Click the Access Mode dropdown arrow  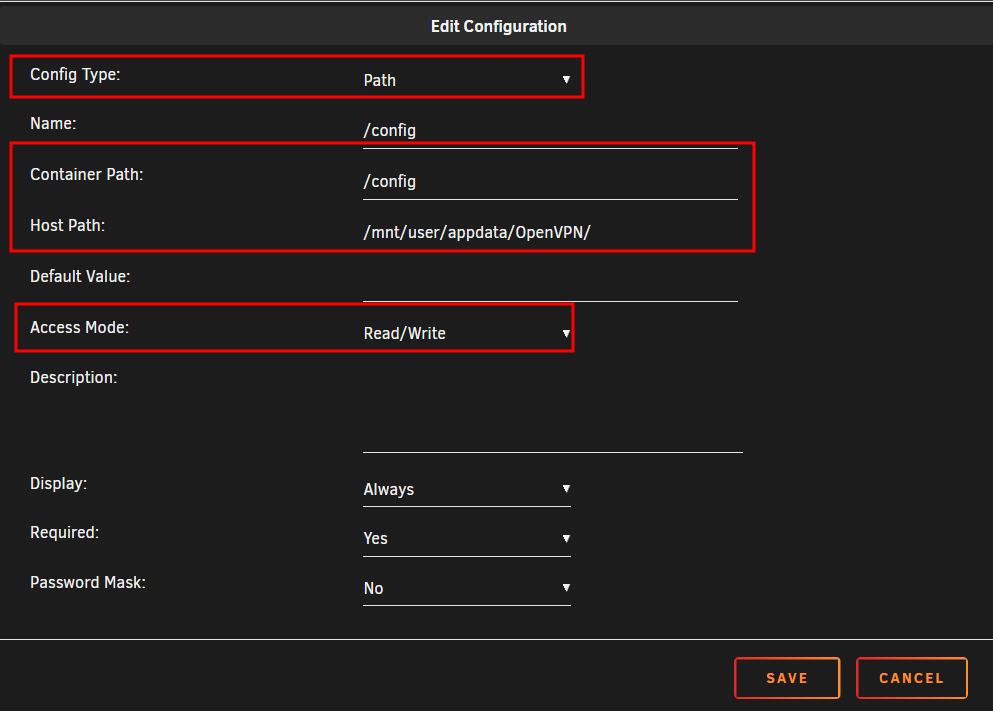566,333
